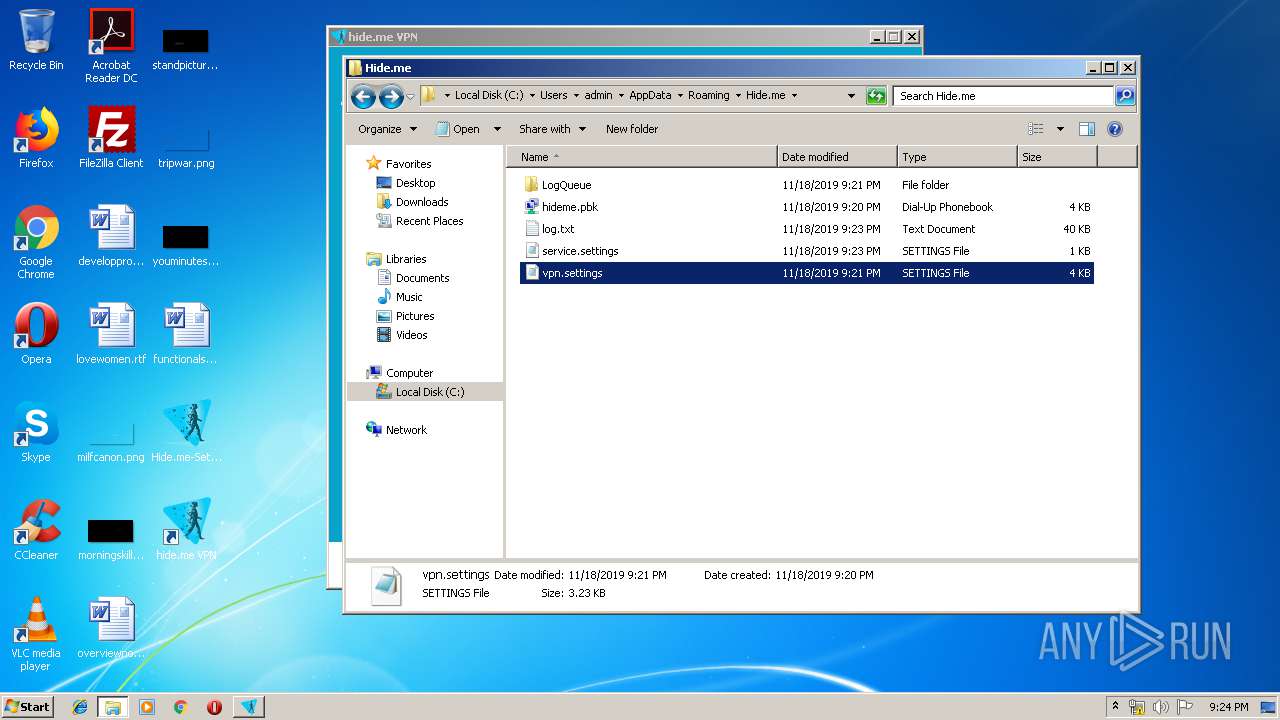The width and height of the screenshot is (1280, 720).
Task: Click the lovewomen.rtf desktop file
Action: [111, 334]
